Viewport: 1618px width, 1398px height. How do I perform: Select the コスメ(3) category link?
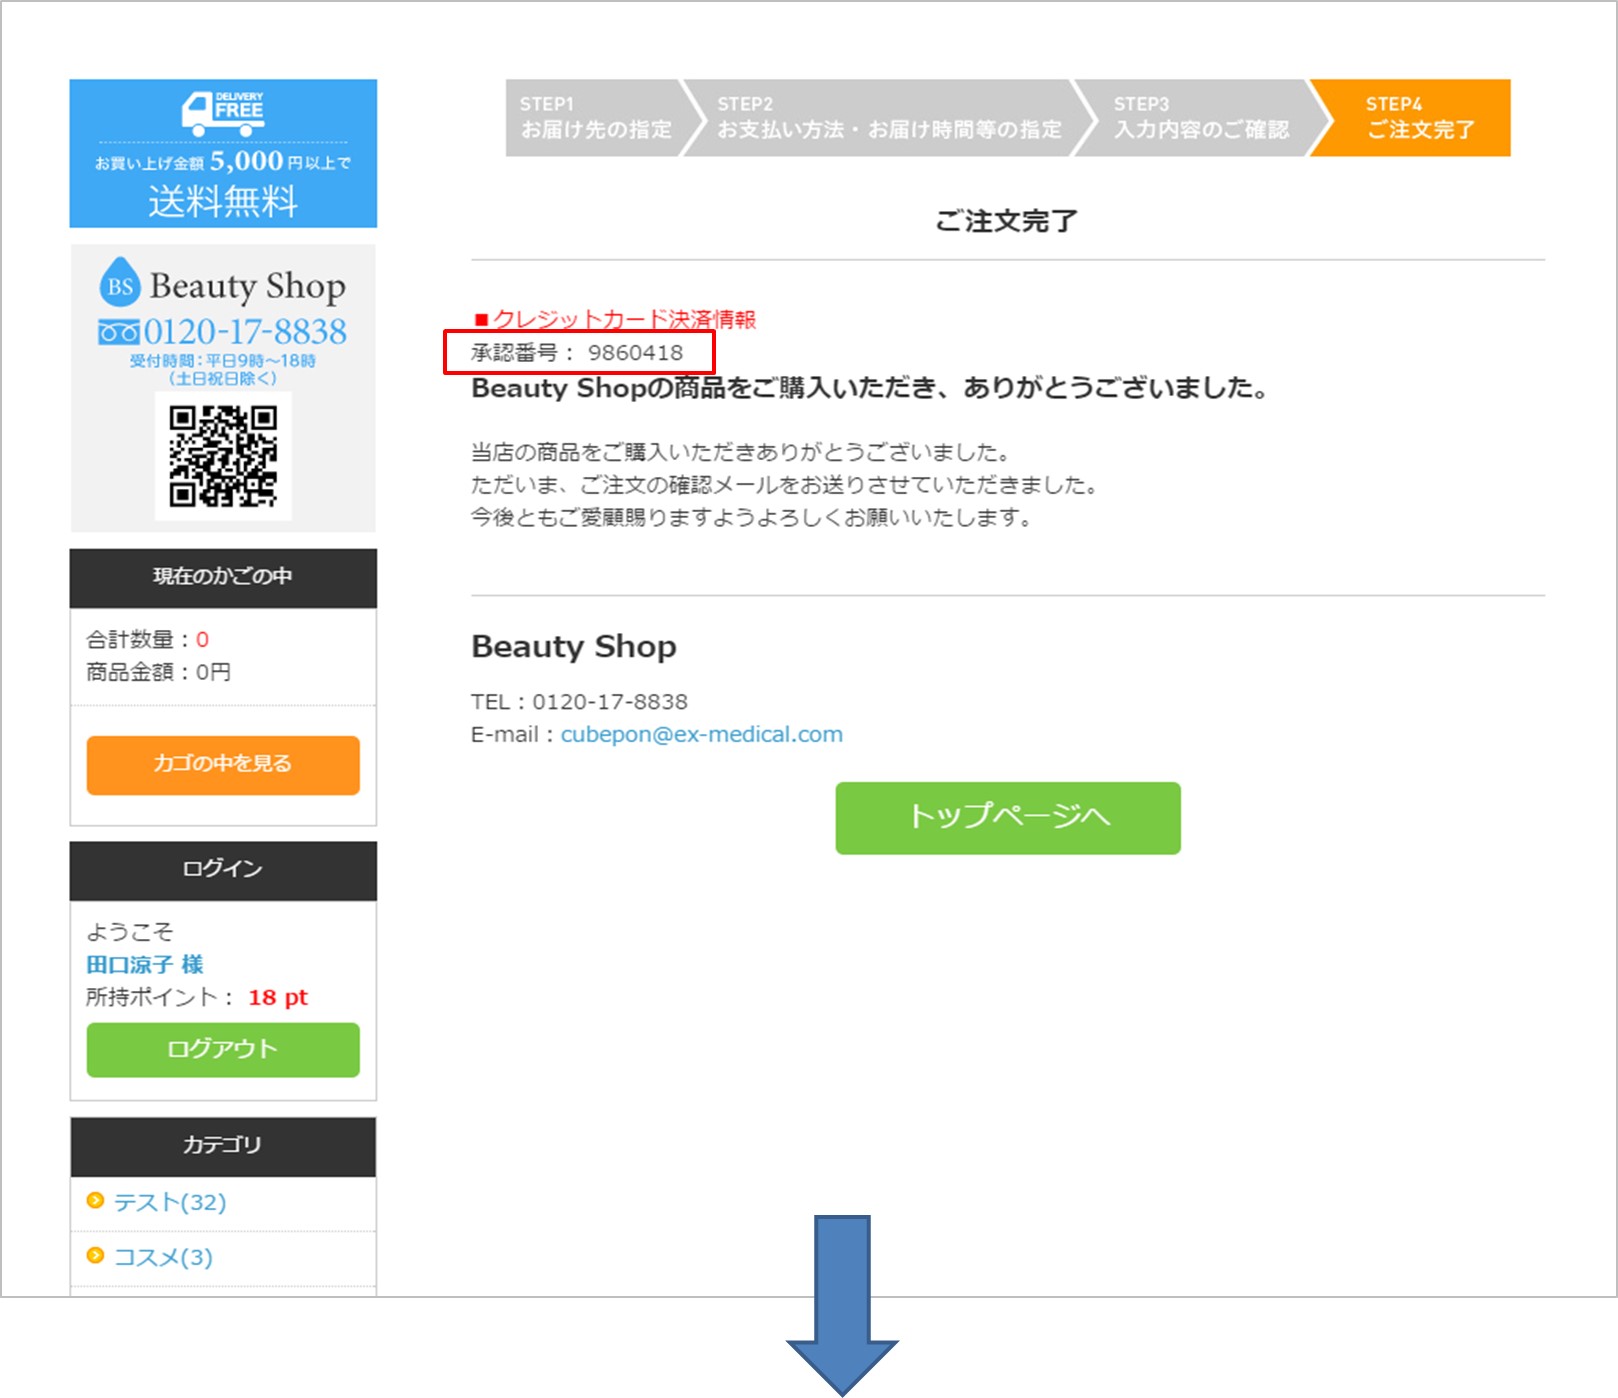click(x=163, y=1256)
